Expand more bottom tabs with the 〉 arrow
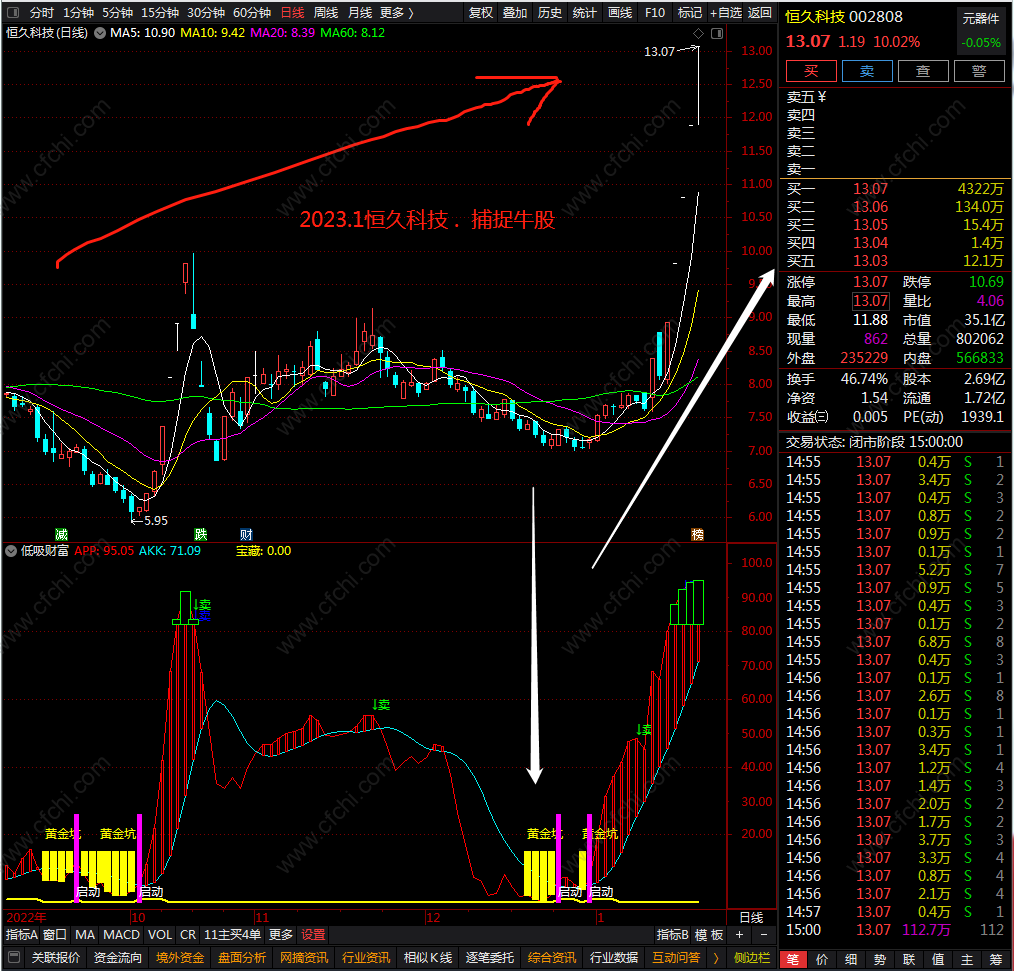 point(716,957)
